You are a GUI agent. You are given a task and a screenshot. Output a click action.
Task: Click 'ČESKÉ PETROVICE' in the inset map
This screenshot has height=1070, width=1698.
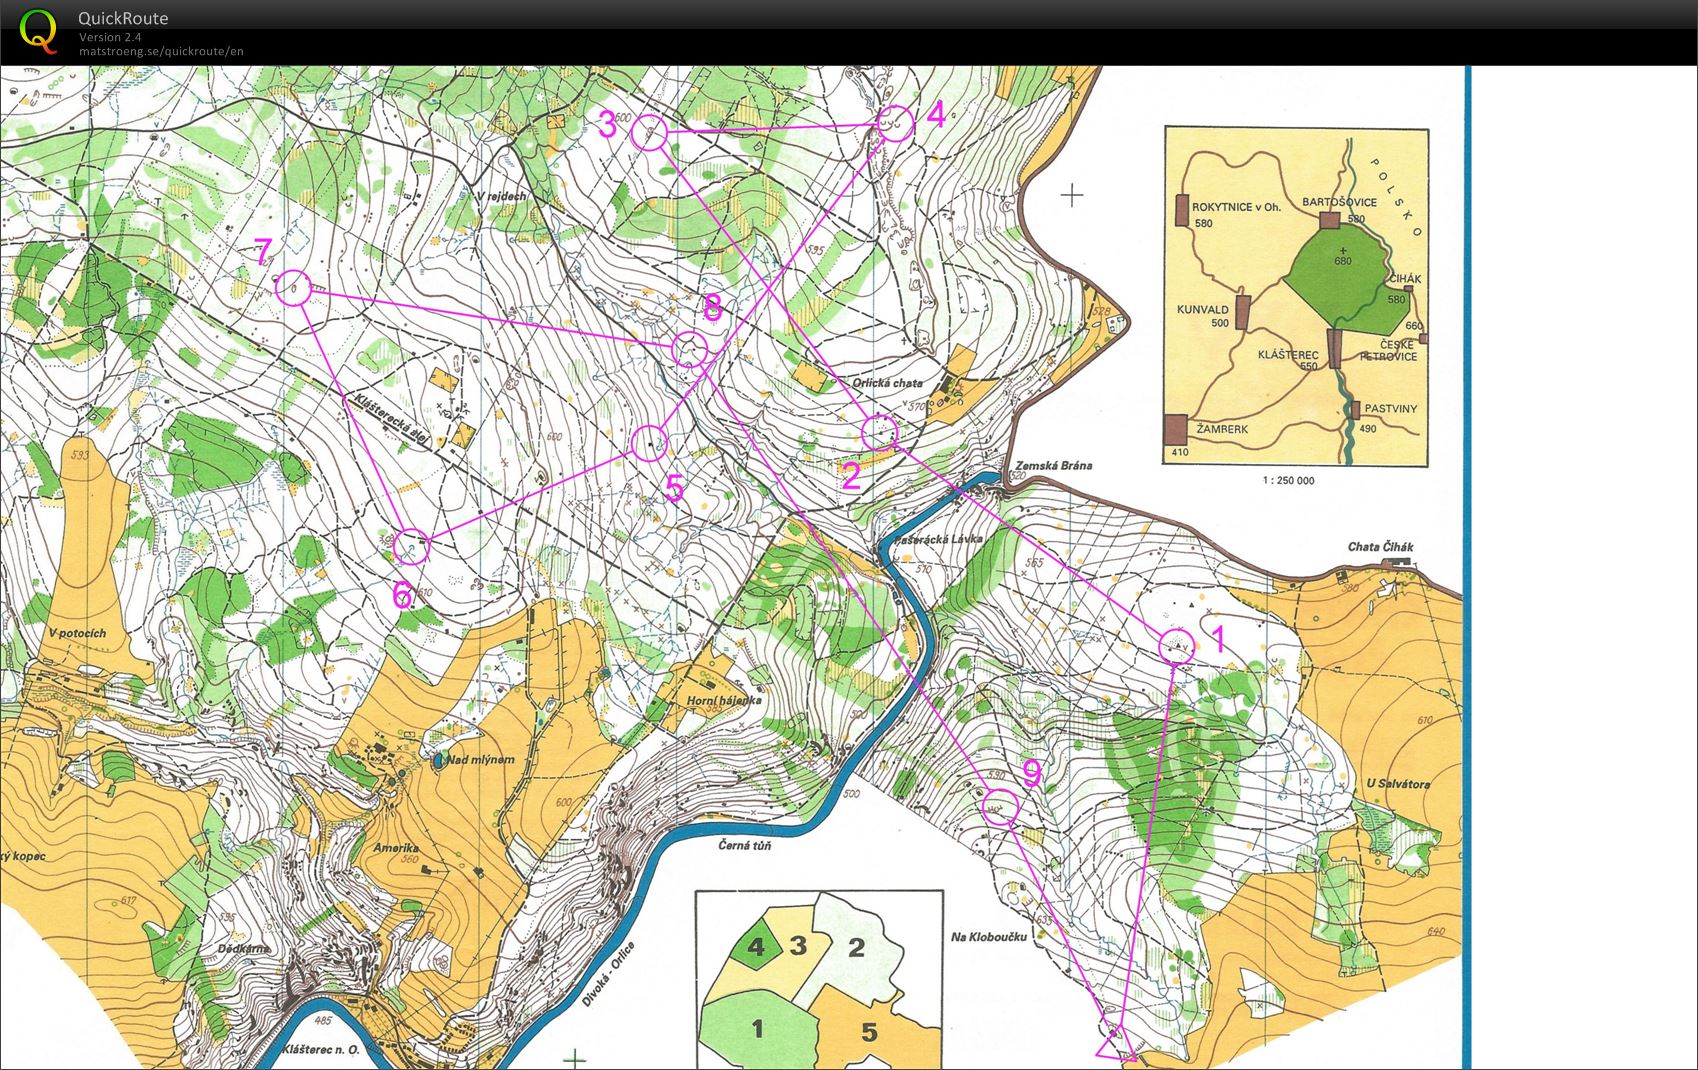click(x=1388, y=350)
